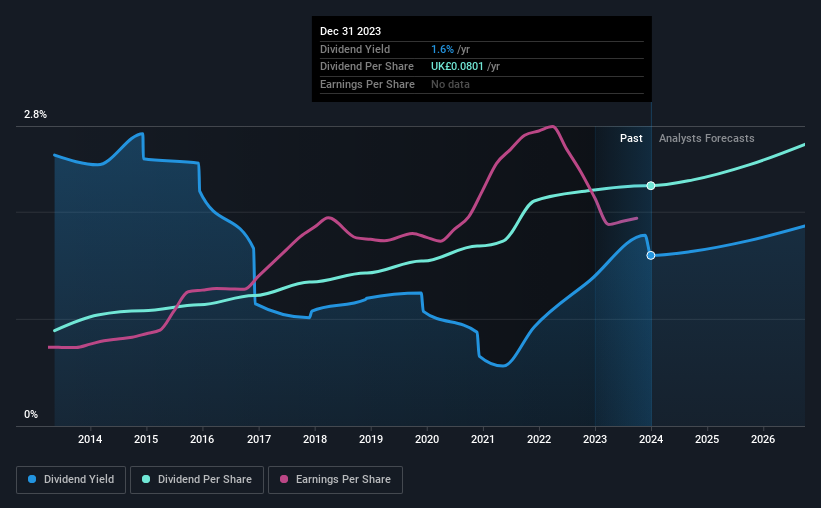821x508 pixels.
Task: Click the 2024 x-axis label
Action: click(651, 439)
